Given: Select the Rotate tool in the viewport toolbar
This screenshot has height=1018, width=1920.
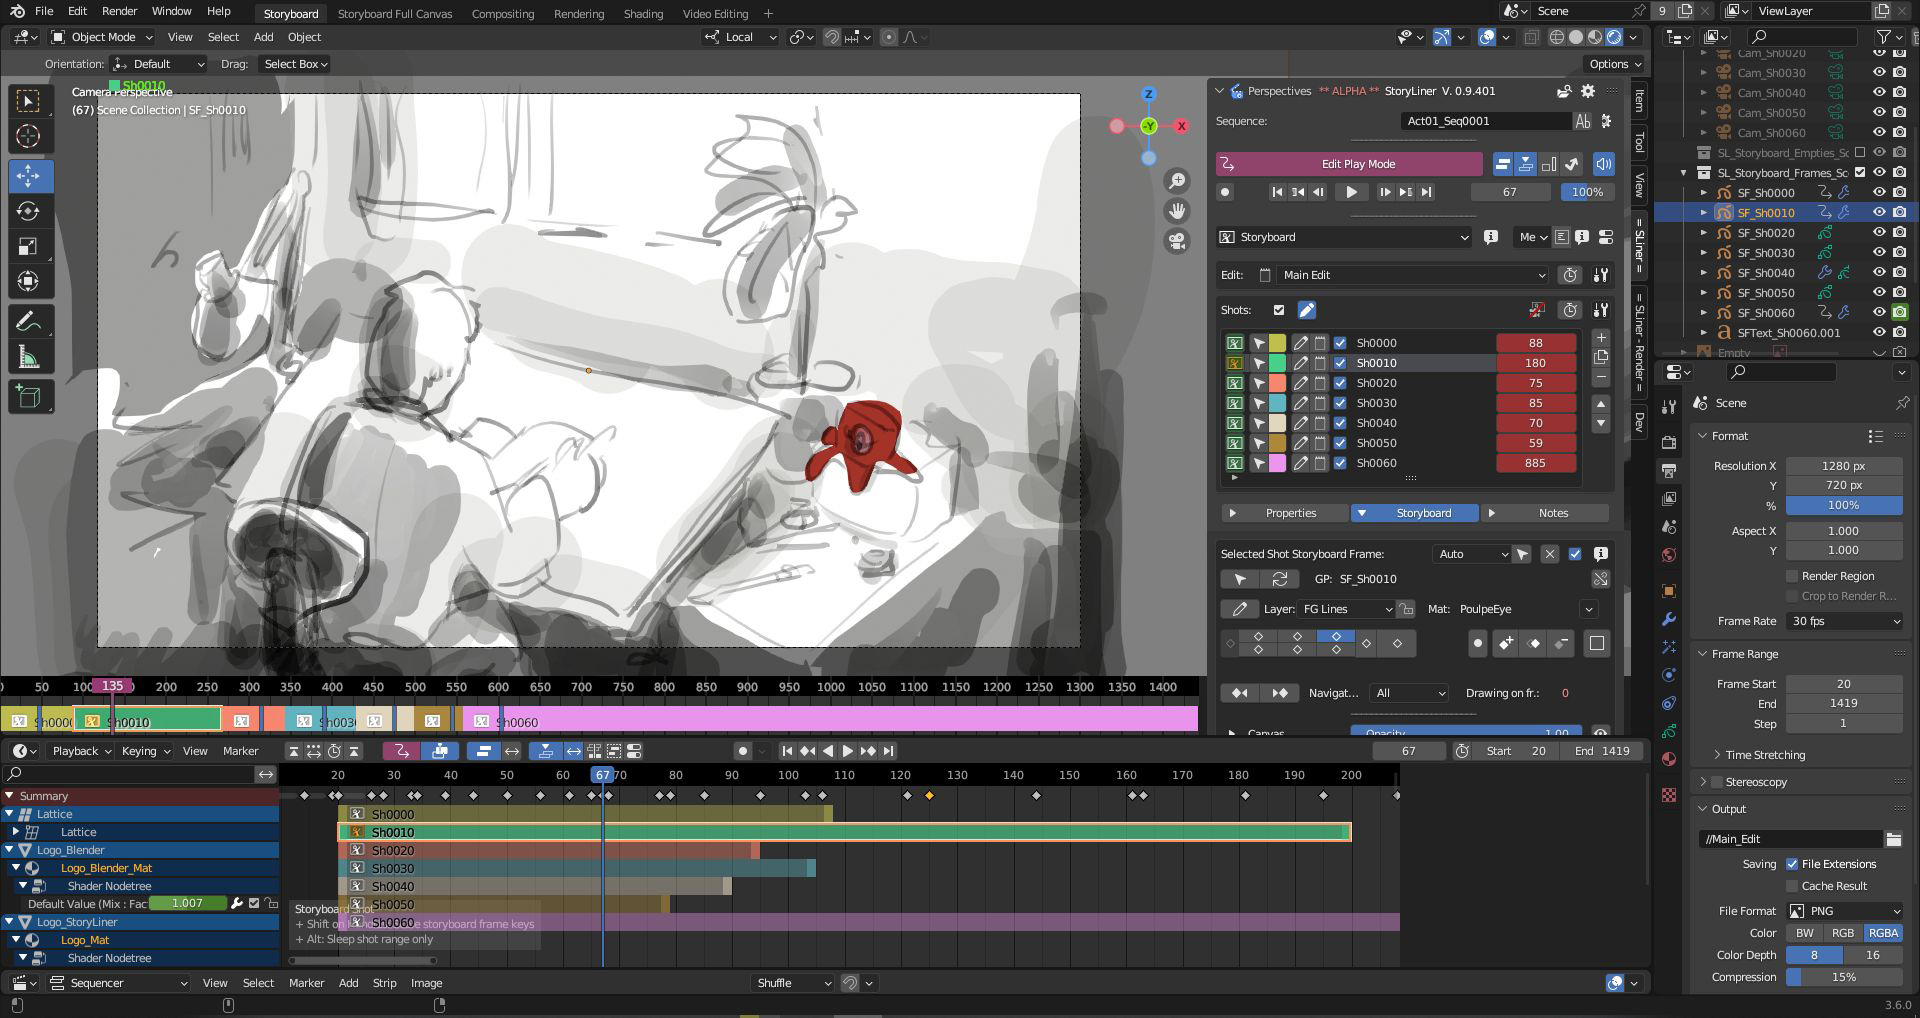Looking at the screenshot, I should 29,211.
